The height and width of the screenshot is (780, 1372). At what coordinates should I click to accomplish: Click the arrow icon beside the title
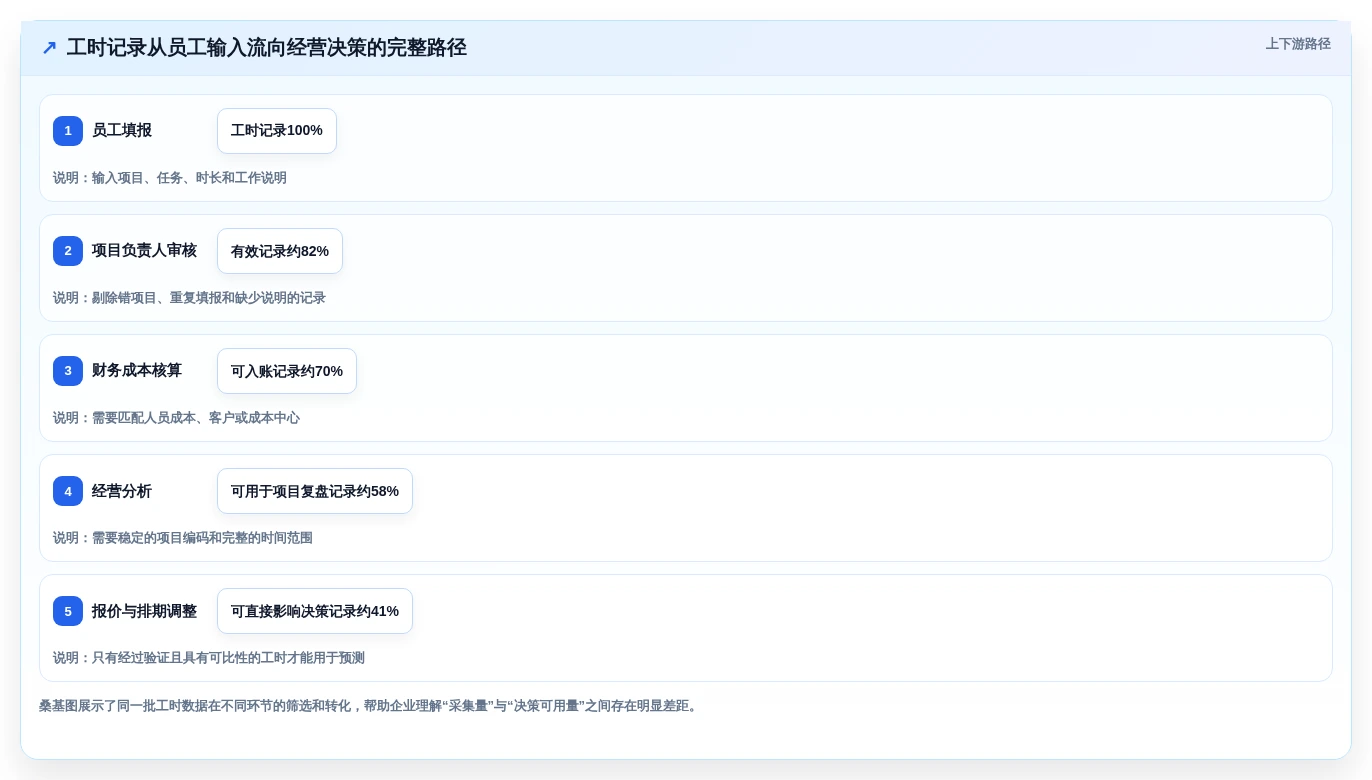49,48
